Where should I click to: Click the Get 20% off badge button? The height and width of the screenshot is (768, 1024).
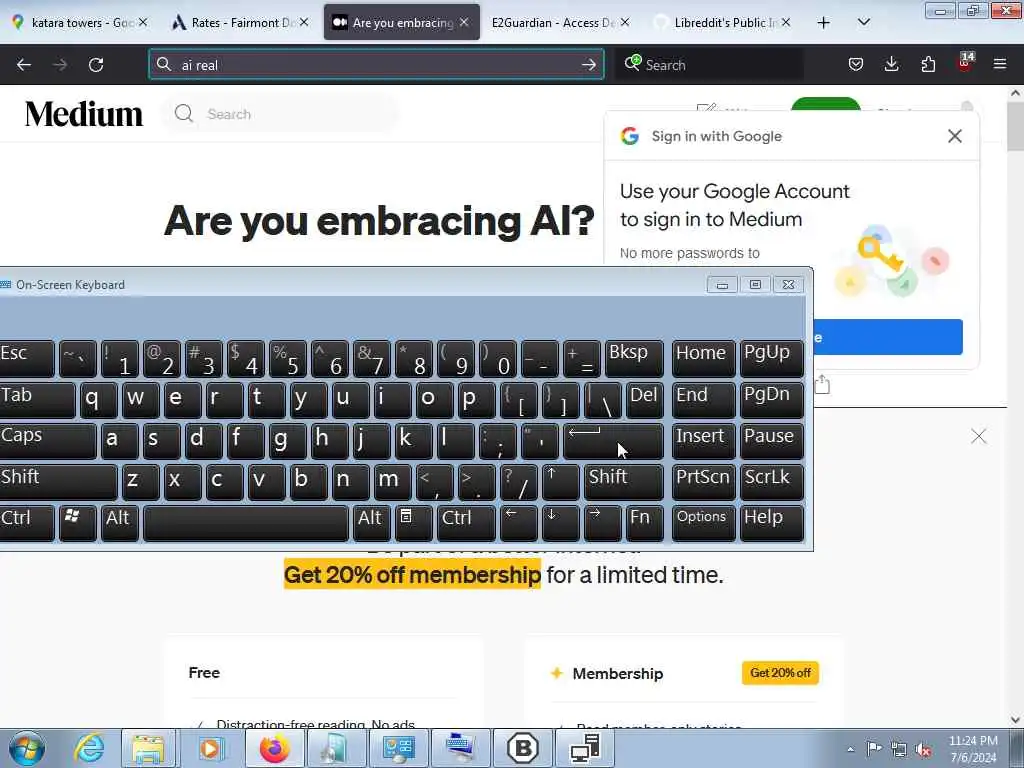[x=780, y=673]
